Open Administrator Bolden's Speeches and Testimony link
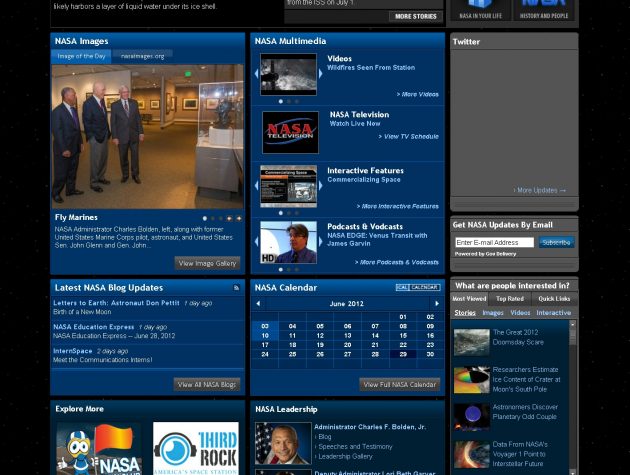630x475 pixels. pos(355,446)
